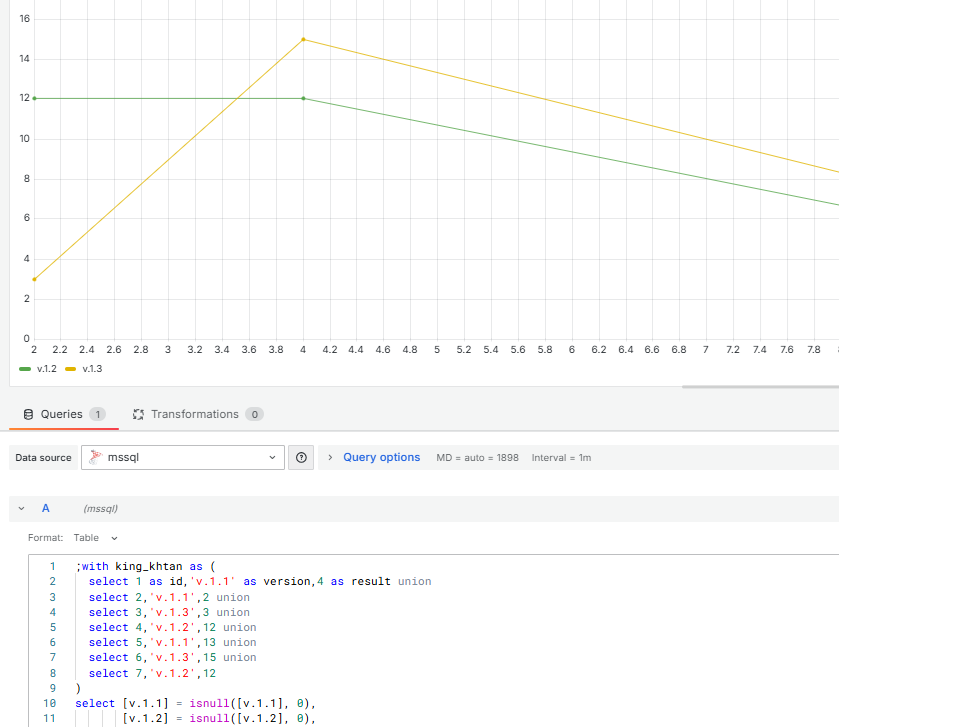Expand the Query options chevron
The height and width of the screenshot is (727, 978).
[330, 458]
